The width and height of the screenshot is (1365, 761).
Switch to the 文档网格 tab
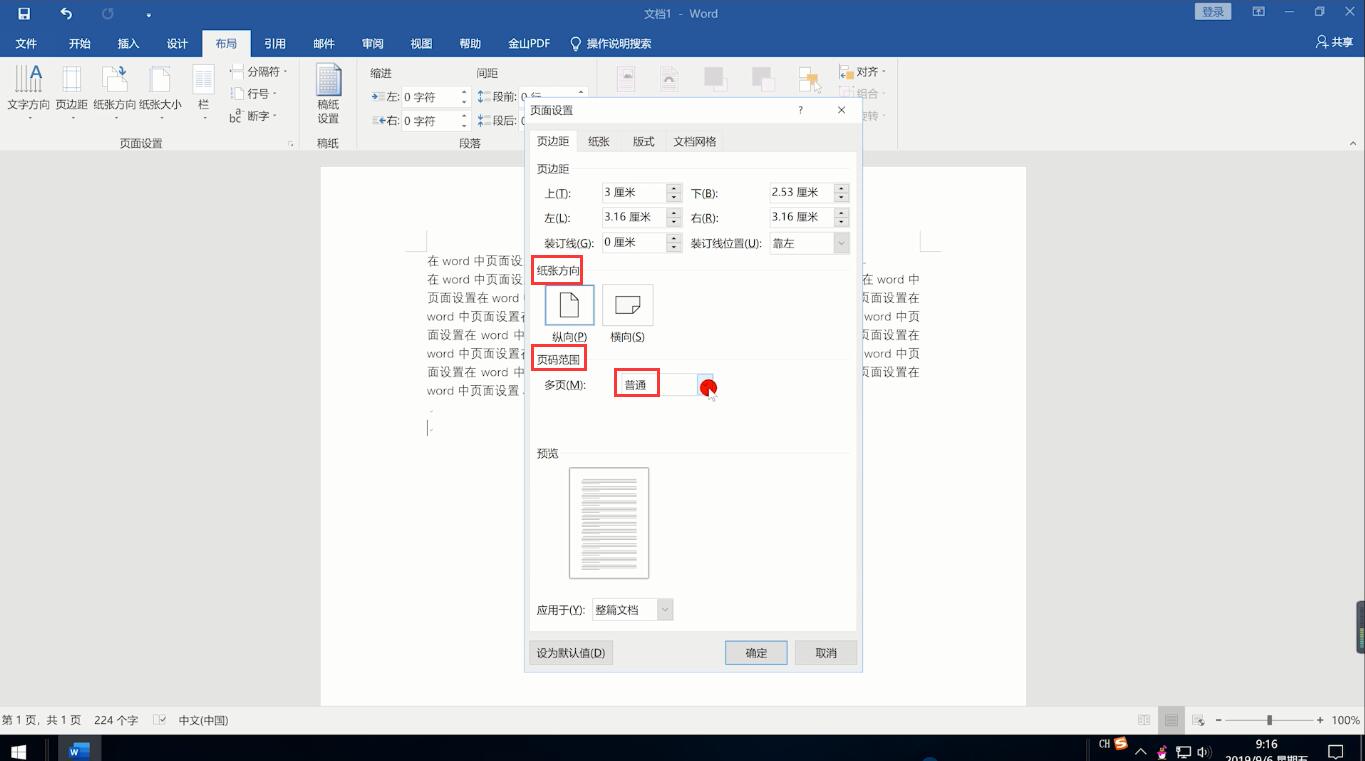click(695, 141)
